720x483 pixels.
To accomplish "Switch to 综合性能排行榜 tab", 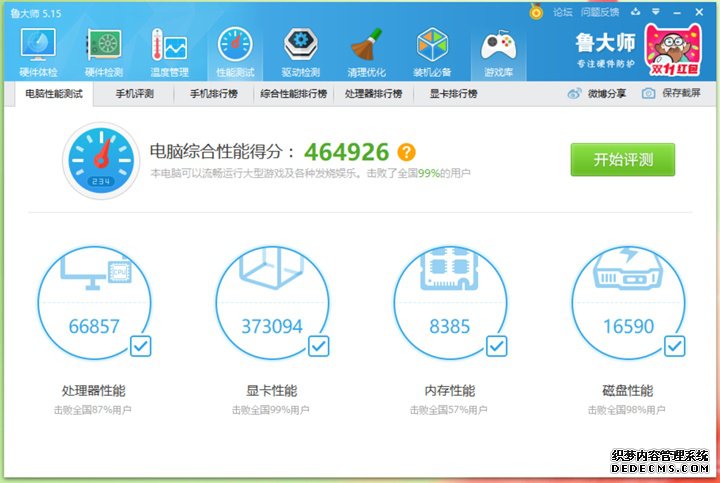I will [293, 94].
